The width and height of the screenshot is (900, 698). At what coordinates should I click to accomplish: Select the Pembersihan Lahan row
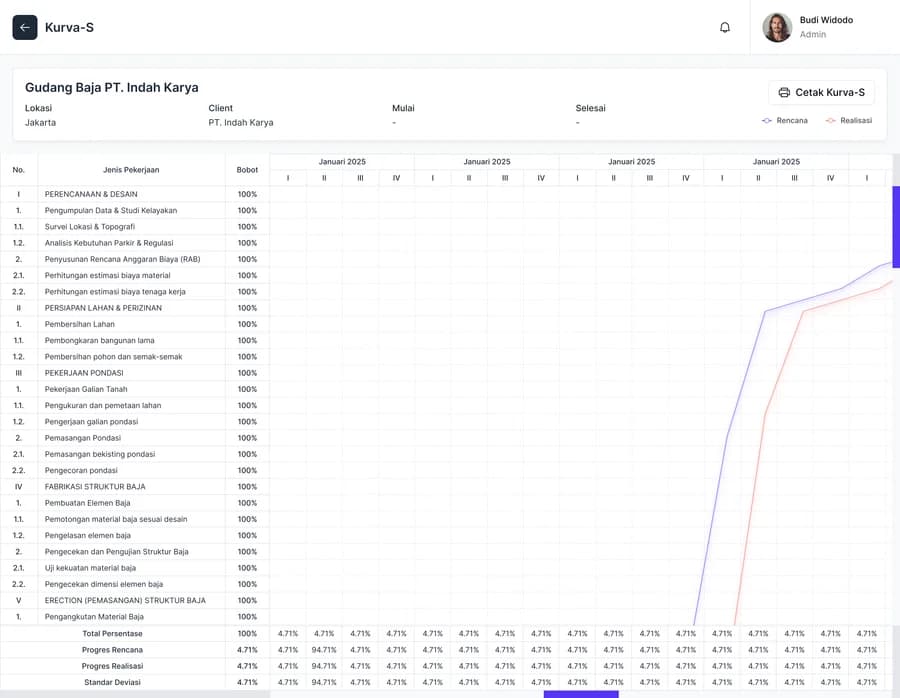135,324
